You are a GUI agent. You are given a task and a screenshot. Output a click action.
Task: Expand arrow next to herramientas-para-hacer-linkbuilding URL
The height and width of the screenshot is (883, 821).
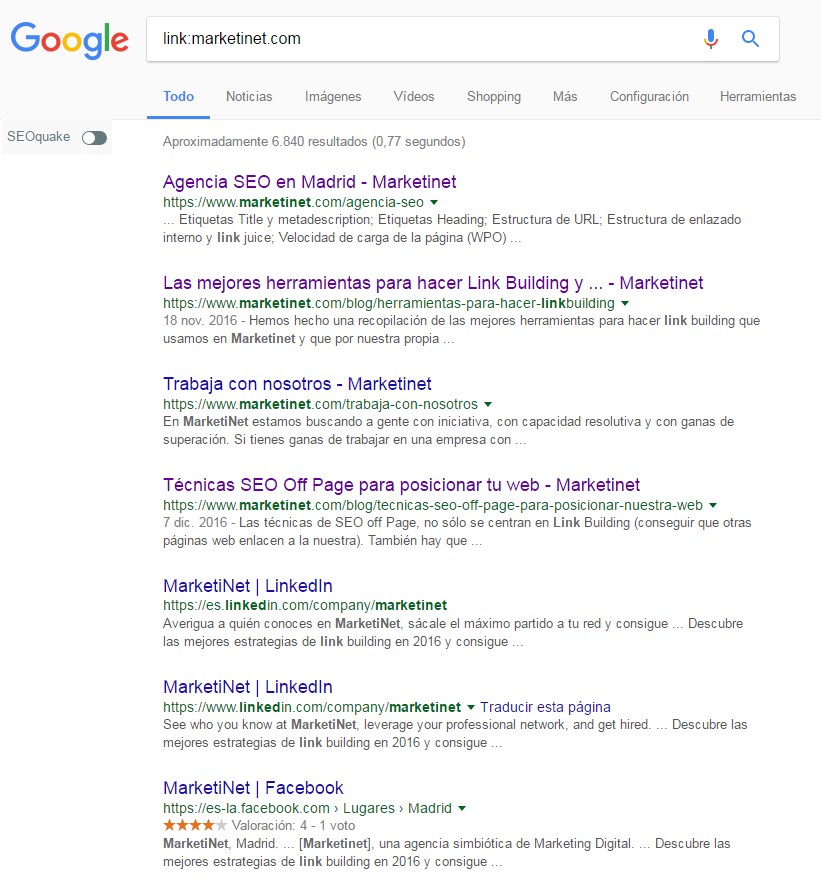tap(624, 304)
